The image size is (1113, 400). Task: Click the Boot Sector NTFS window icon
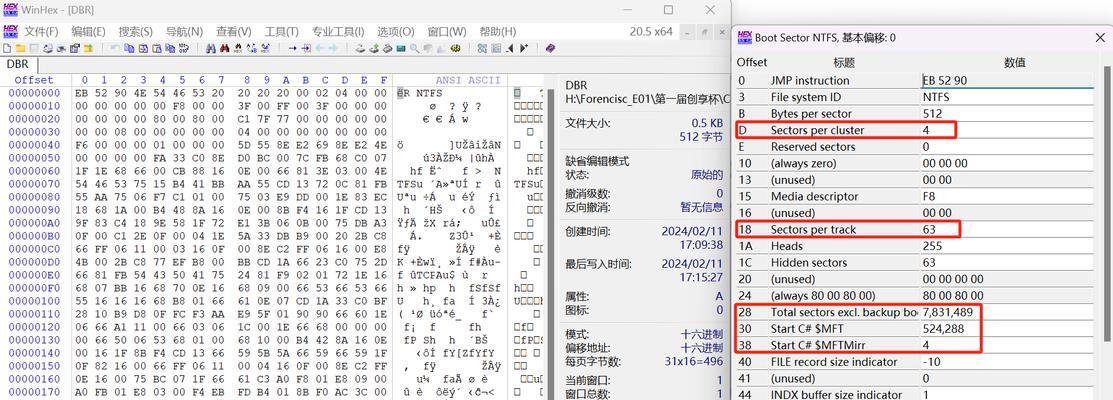745,37
